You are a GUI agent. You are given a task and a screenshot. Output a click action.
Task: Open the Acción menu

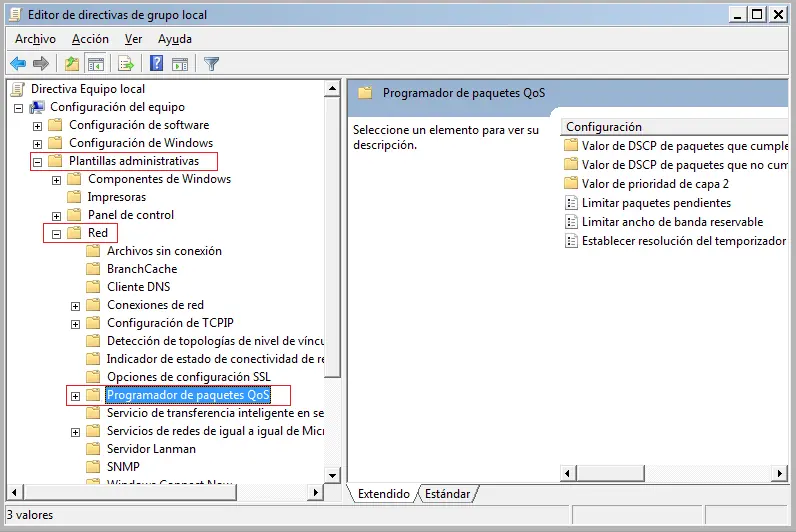(90, 39)
